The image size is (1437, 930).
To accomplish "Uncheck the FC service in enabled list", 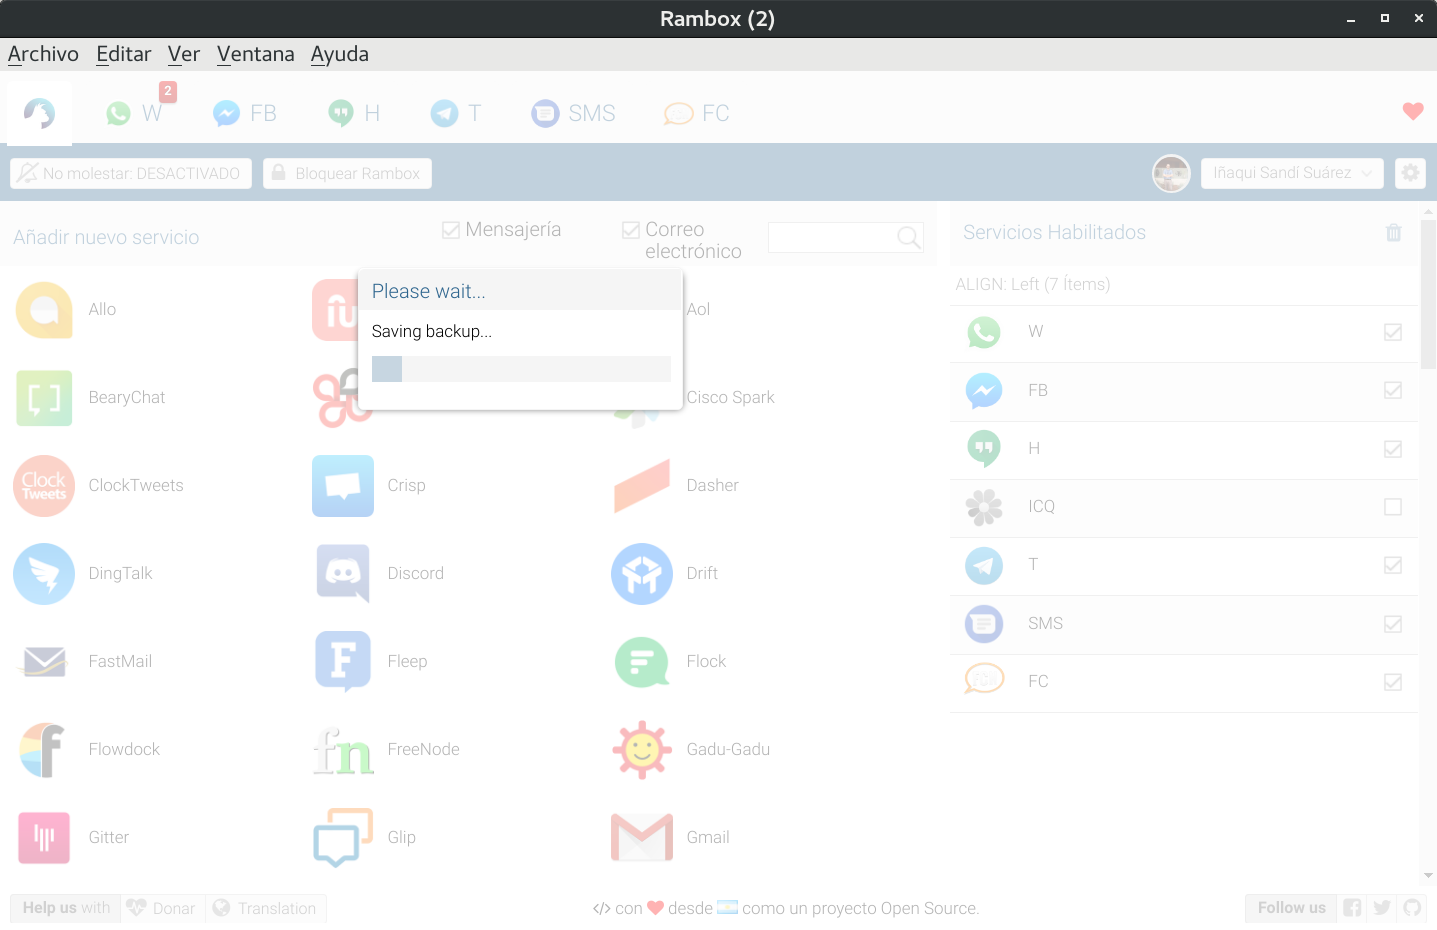I will (1393, 682).
